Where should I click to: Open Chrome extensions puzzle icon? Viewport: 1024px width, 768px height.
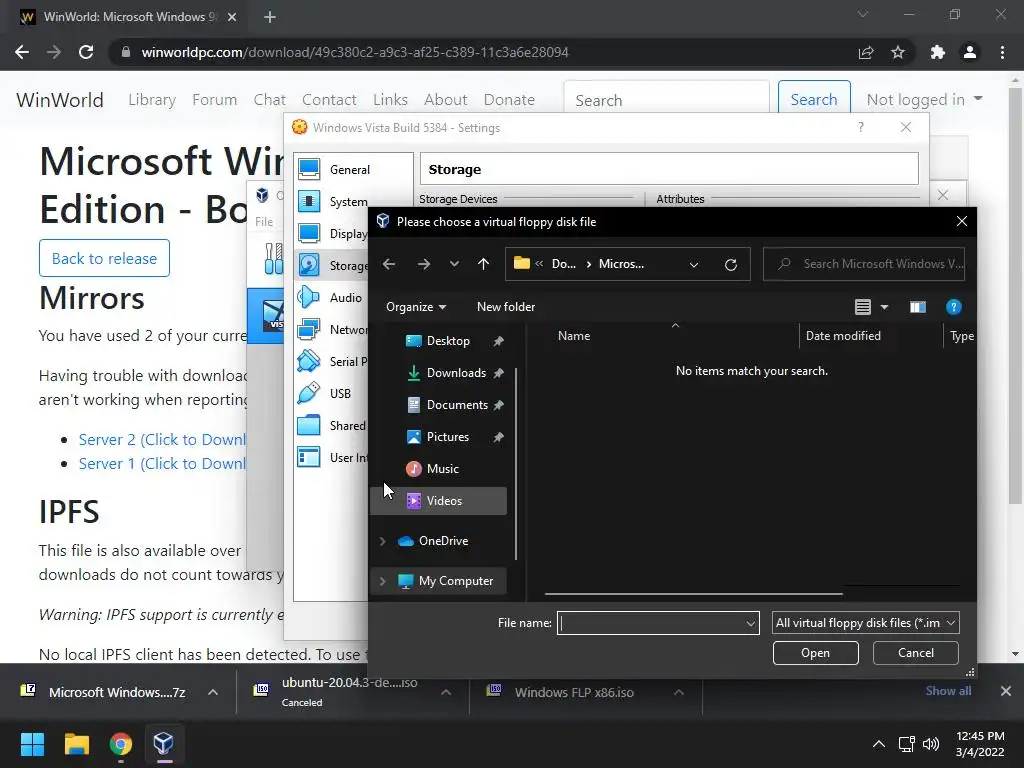point(938,52)
